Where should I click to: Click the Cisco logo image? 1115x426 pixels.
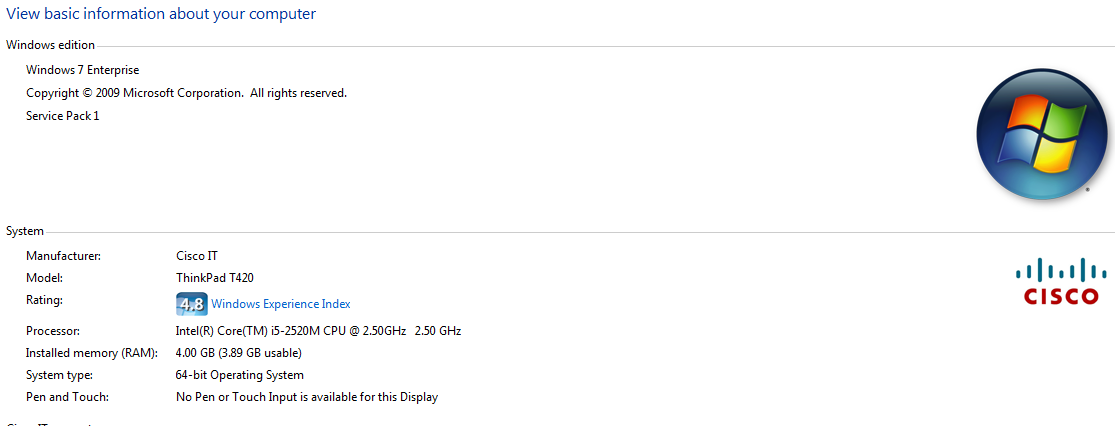(x=1061, y=281)
